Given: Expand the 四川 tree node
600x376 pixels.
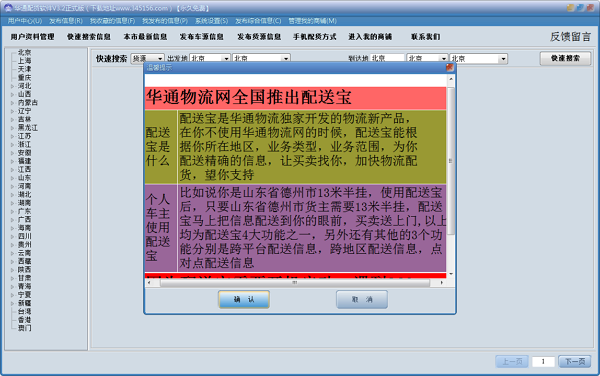Looking at the screenshot, I should [12, 236].
